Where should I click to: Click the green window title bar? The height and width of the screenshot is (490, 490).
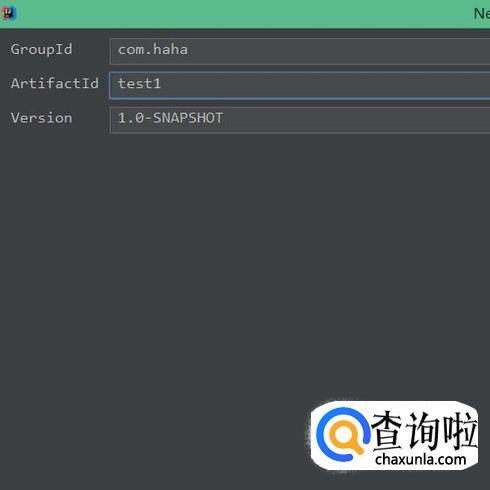(245, 14)
